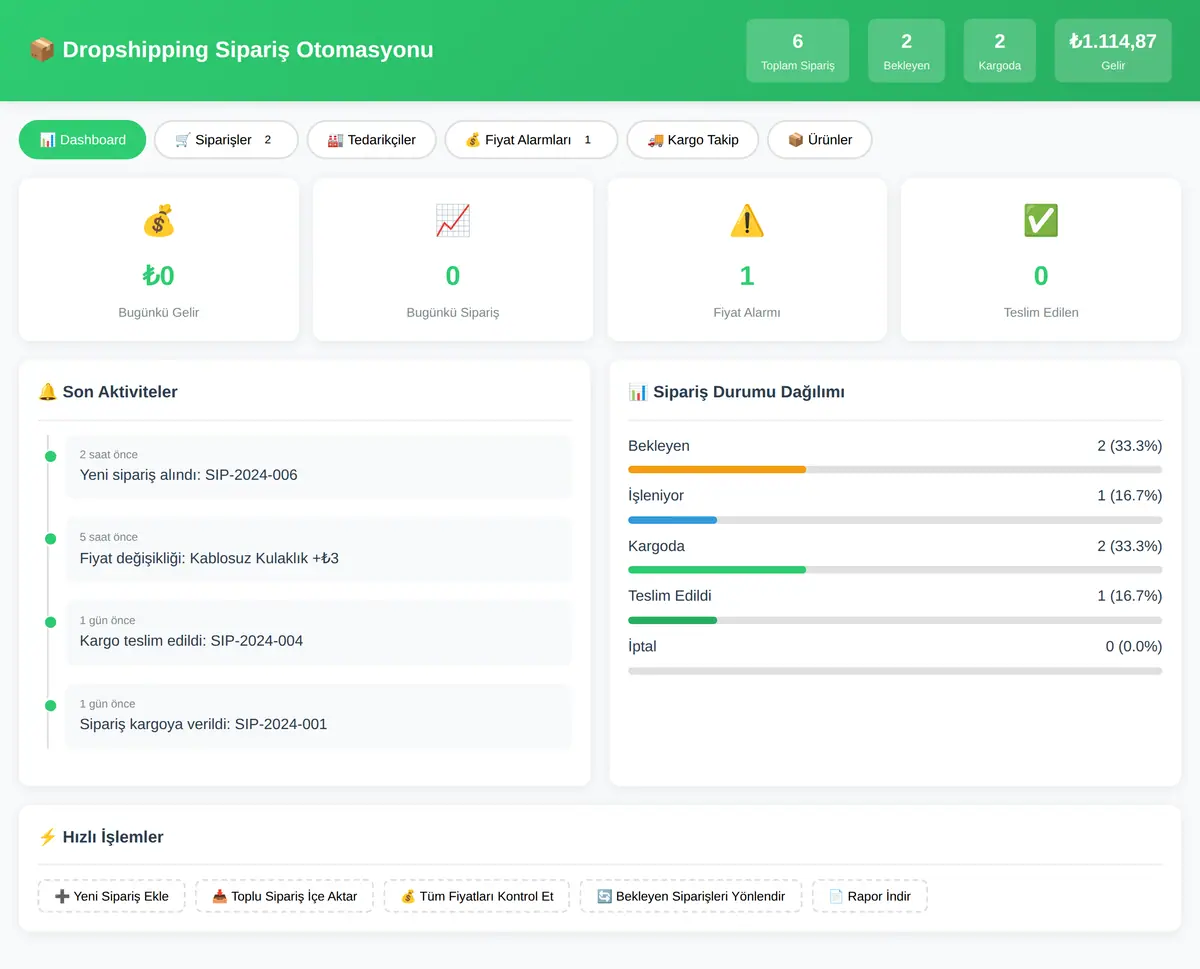Switch to the Siparişler tab
The height and width of the screenshot is (969, 1200).
[x=226, y=140]
